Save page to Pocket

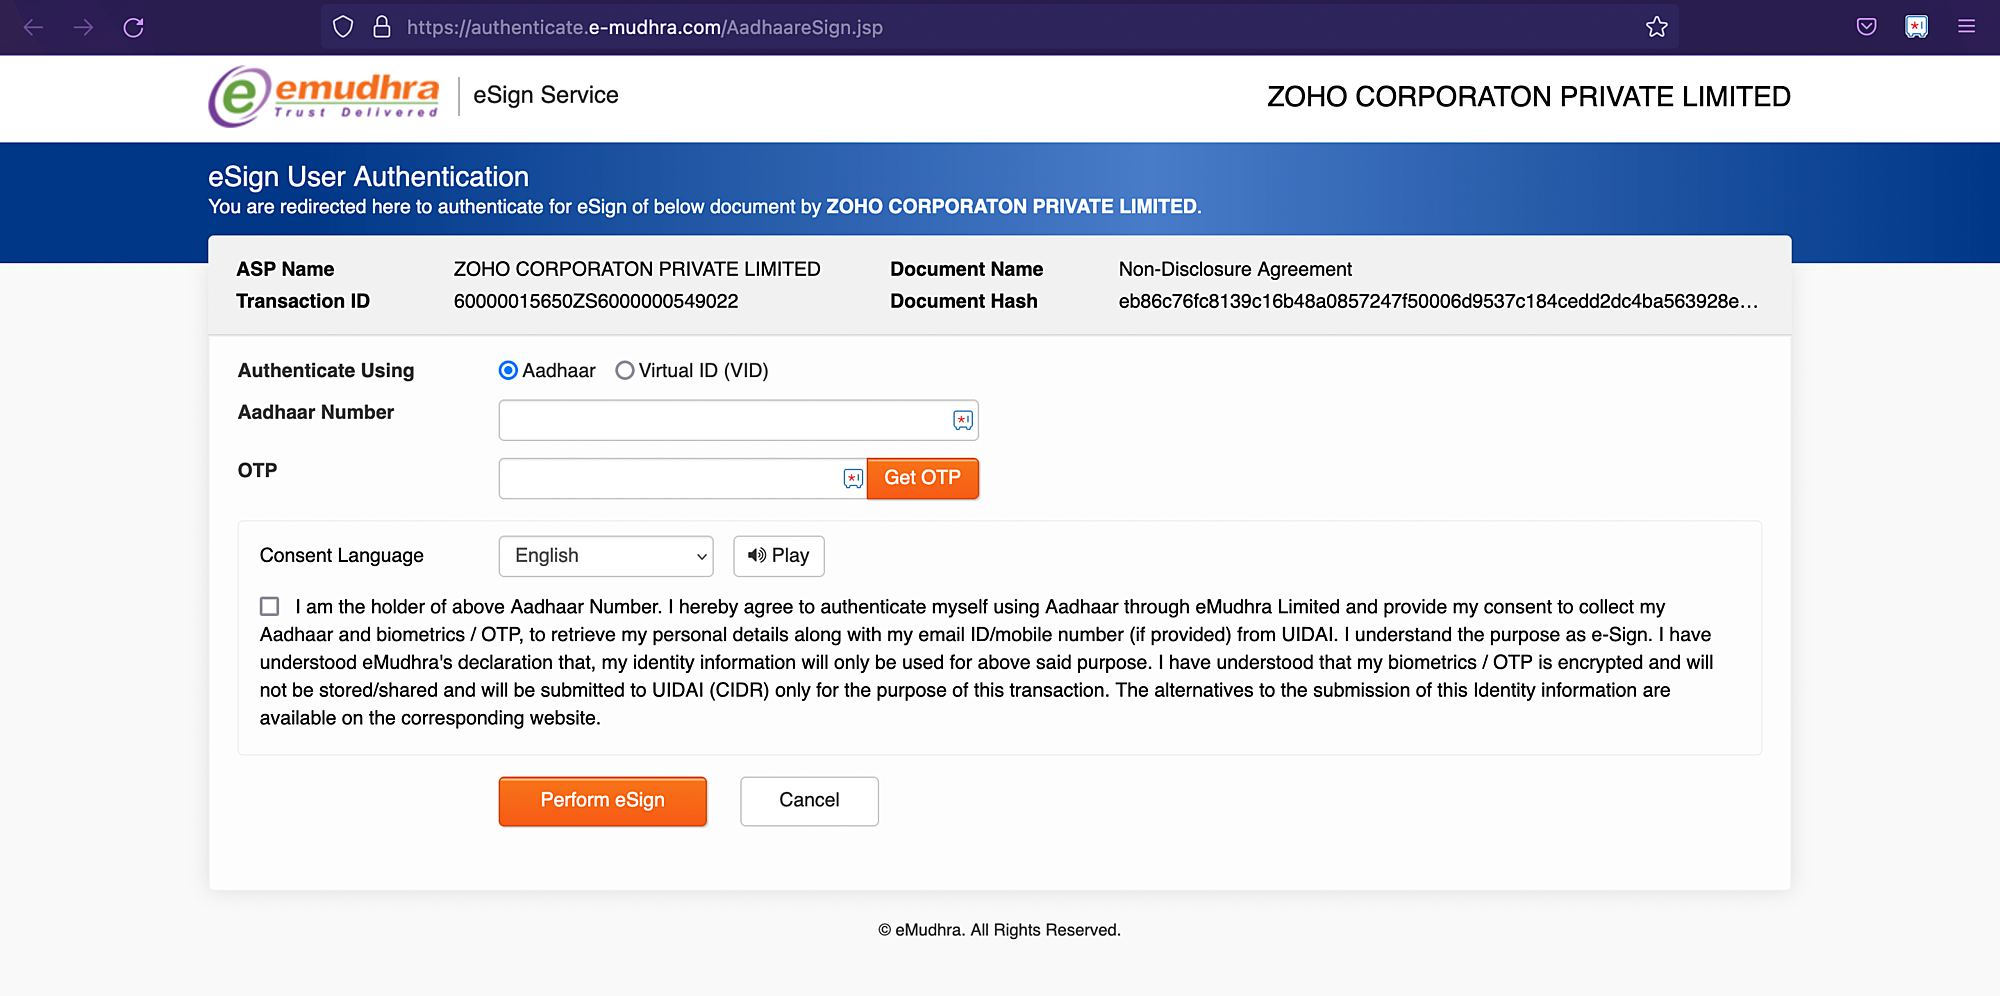1866,27
